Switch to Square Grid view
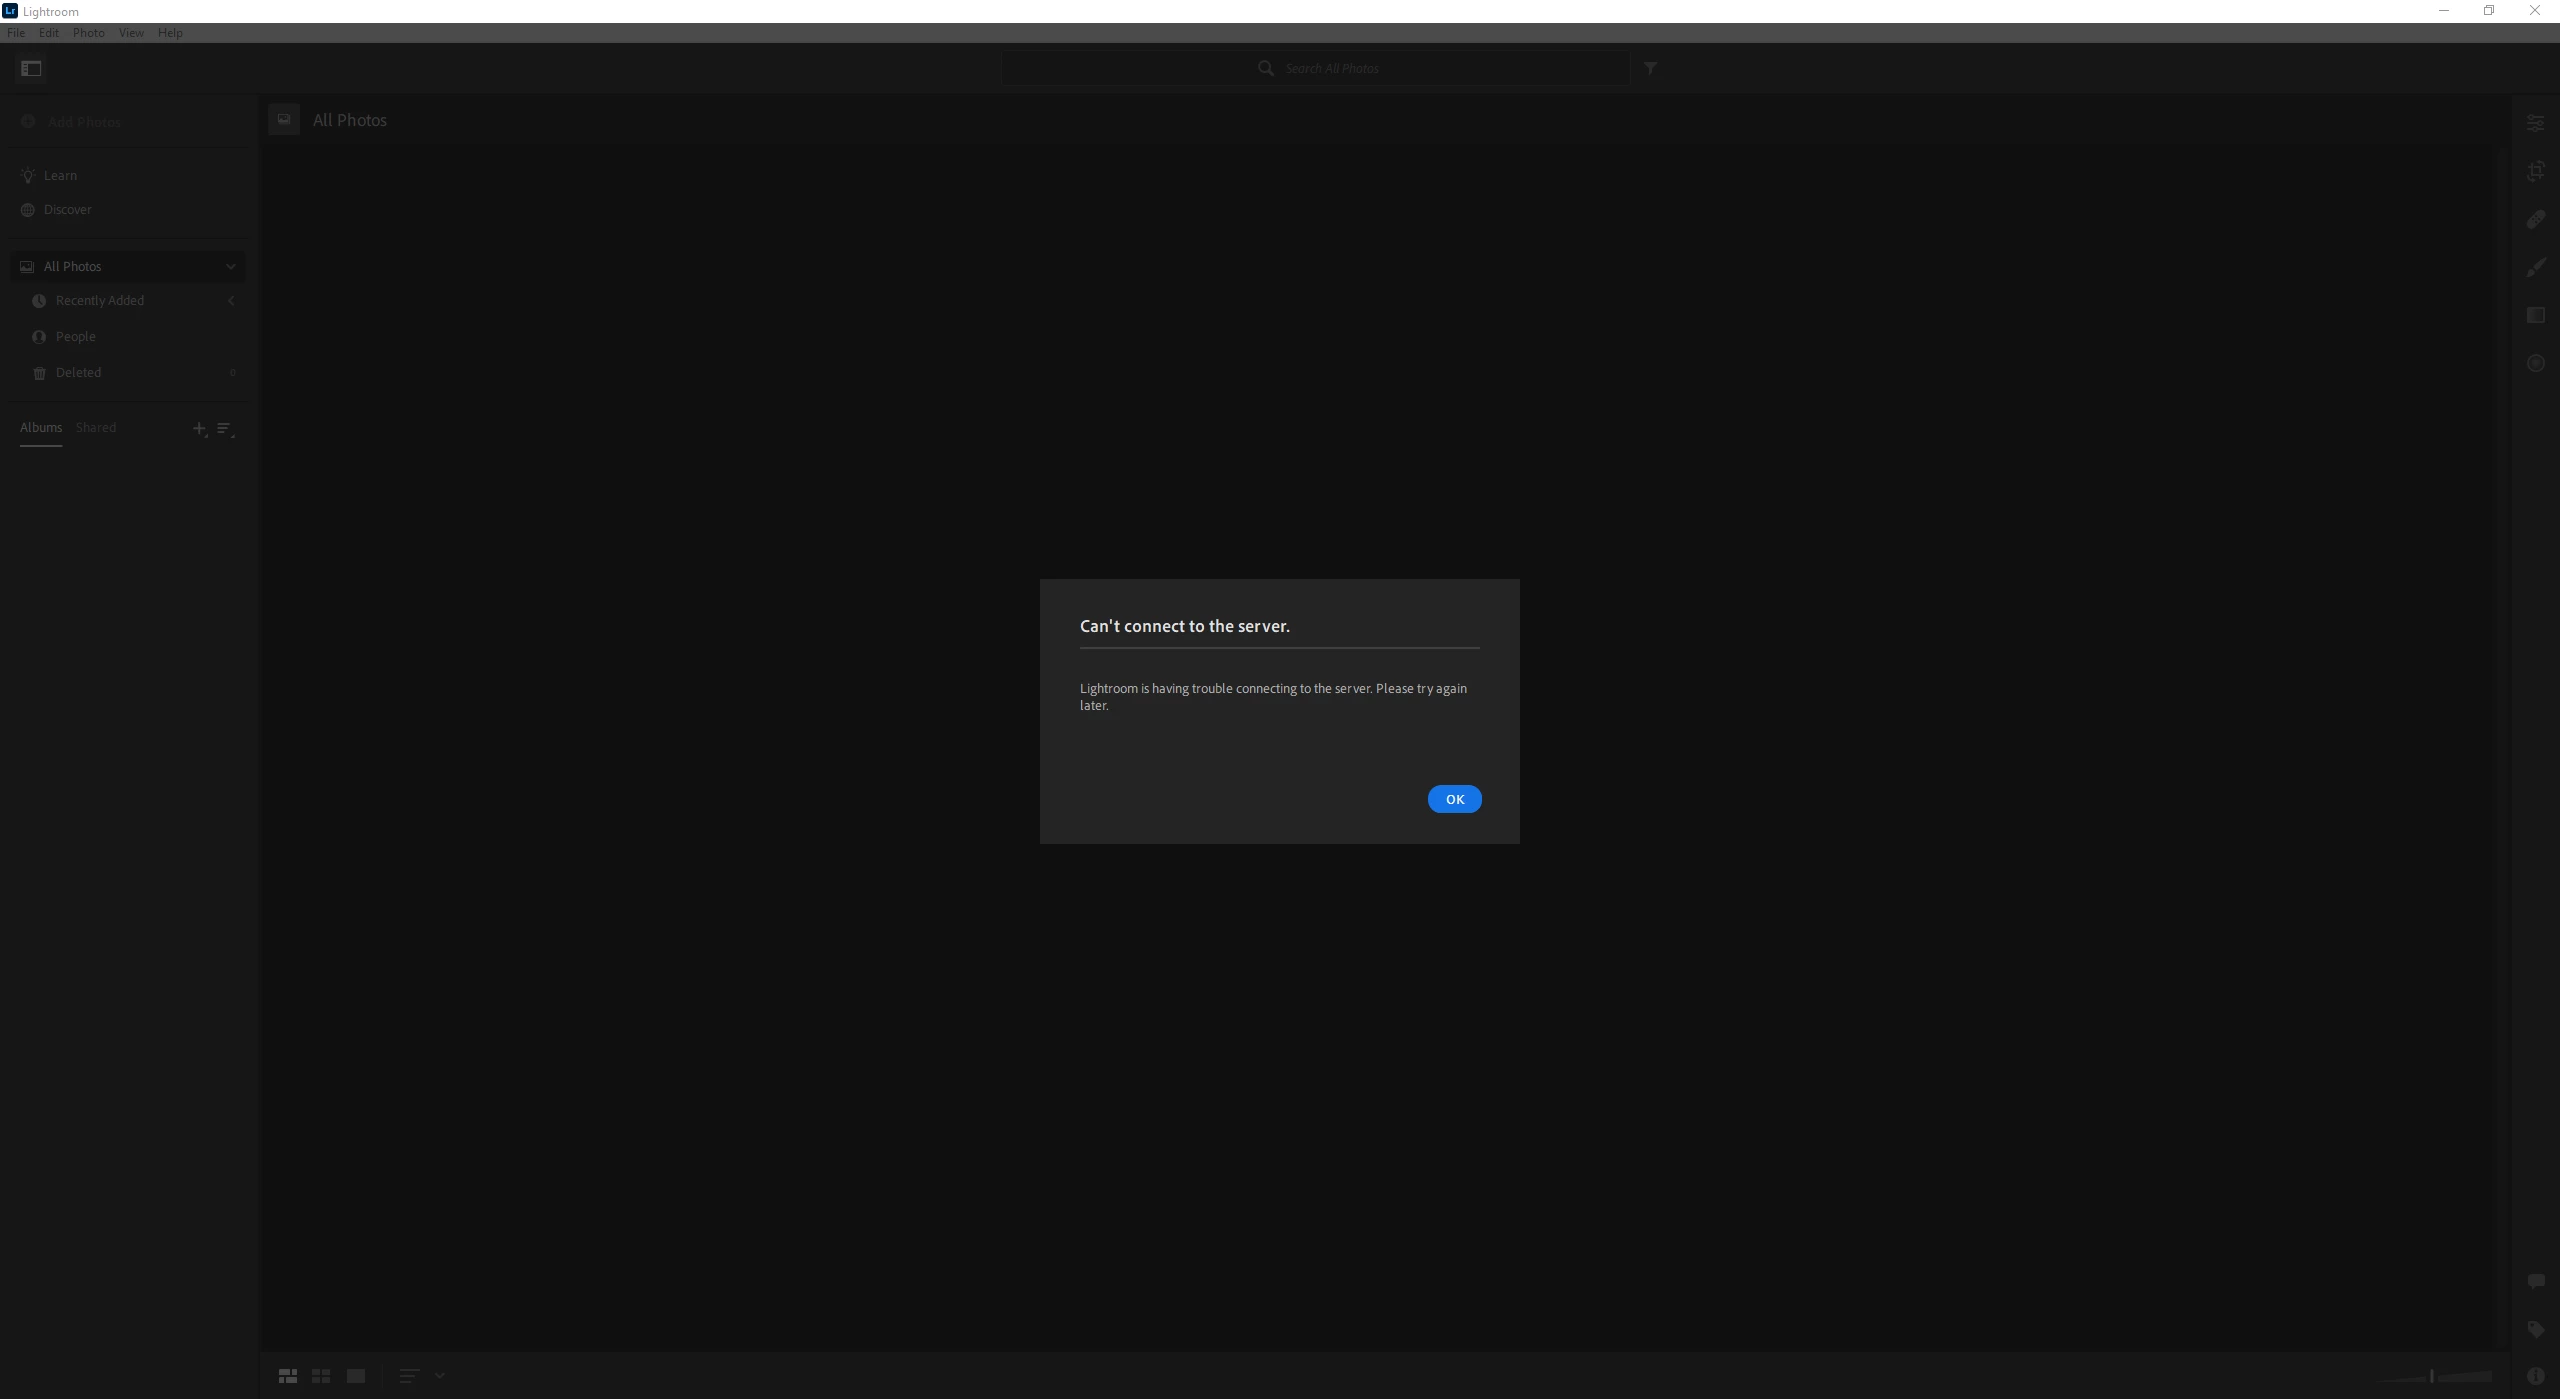This screenshot has height=1399, width=2560. click(x=321, y=1376)
